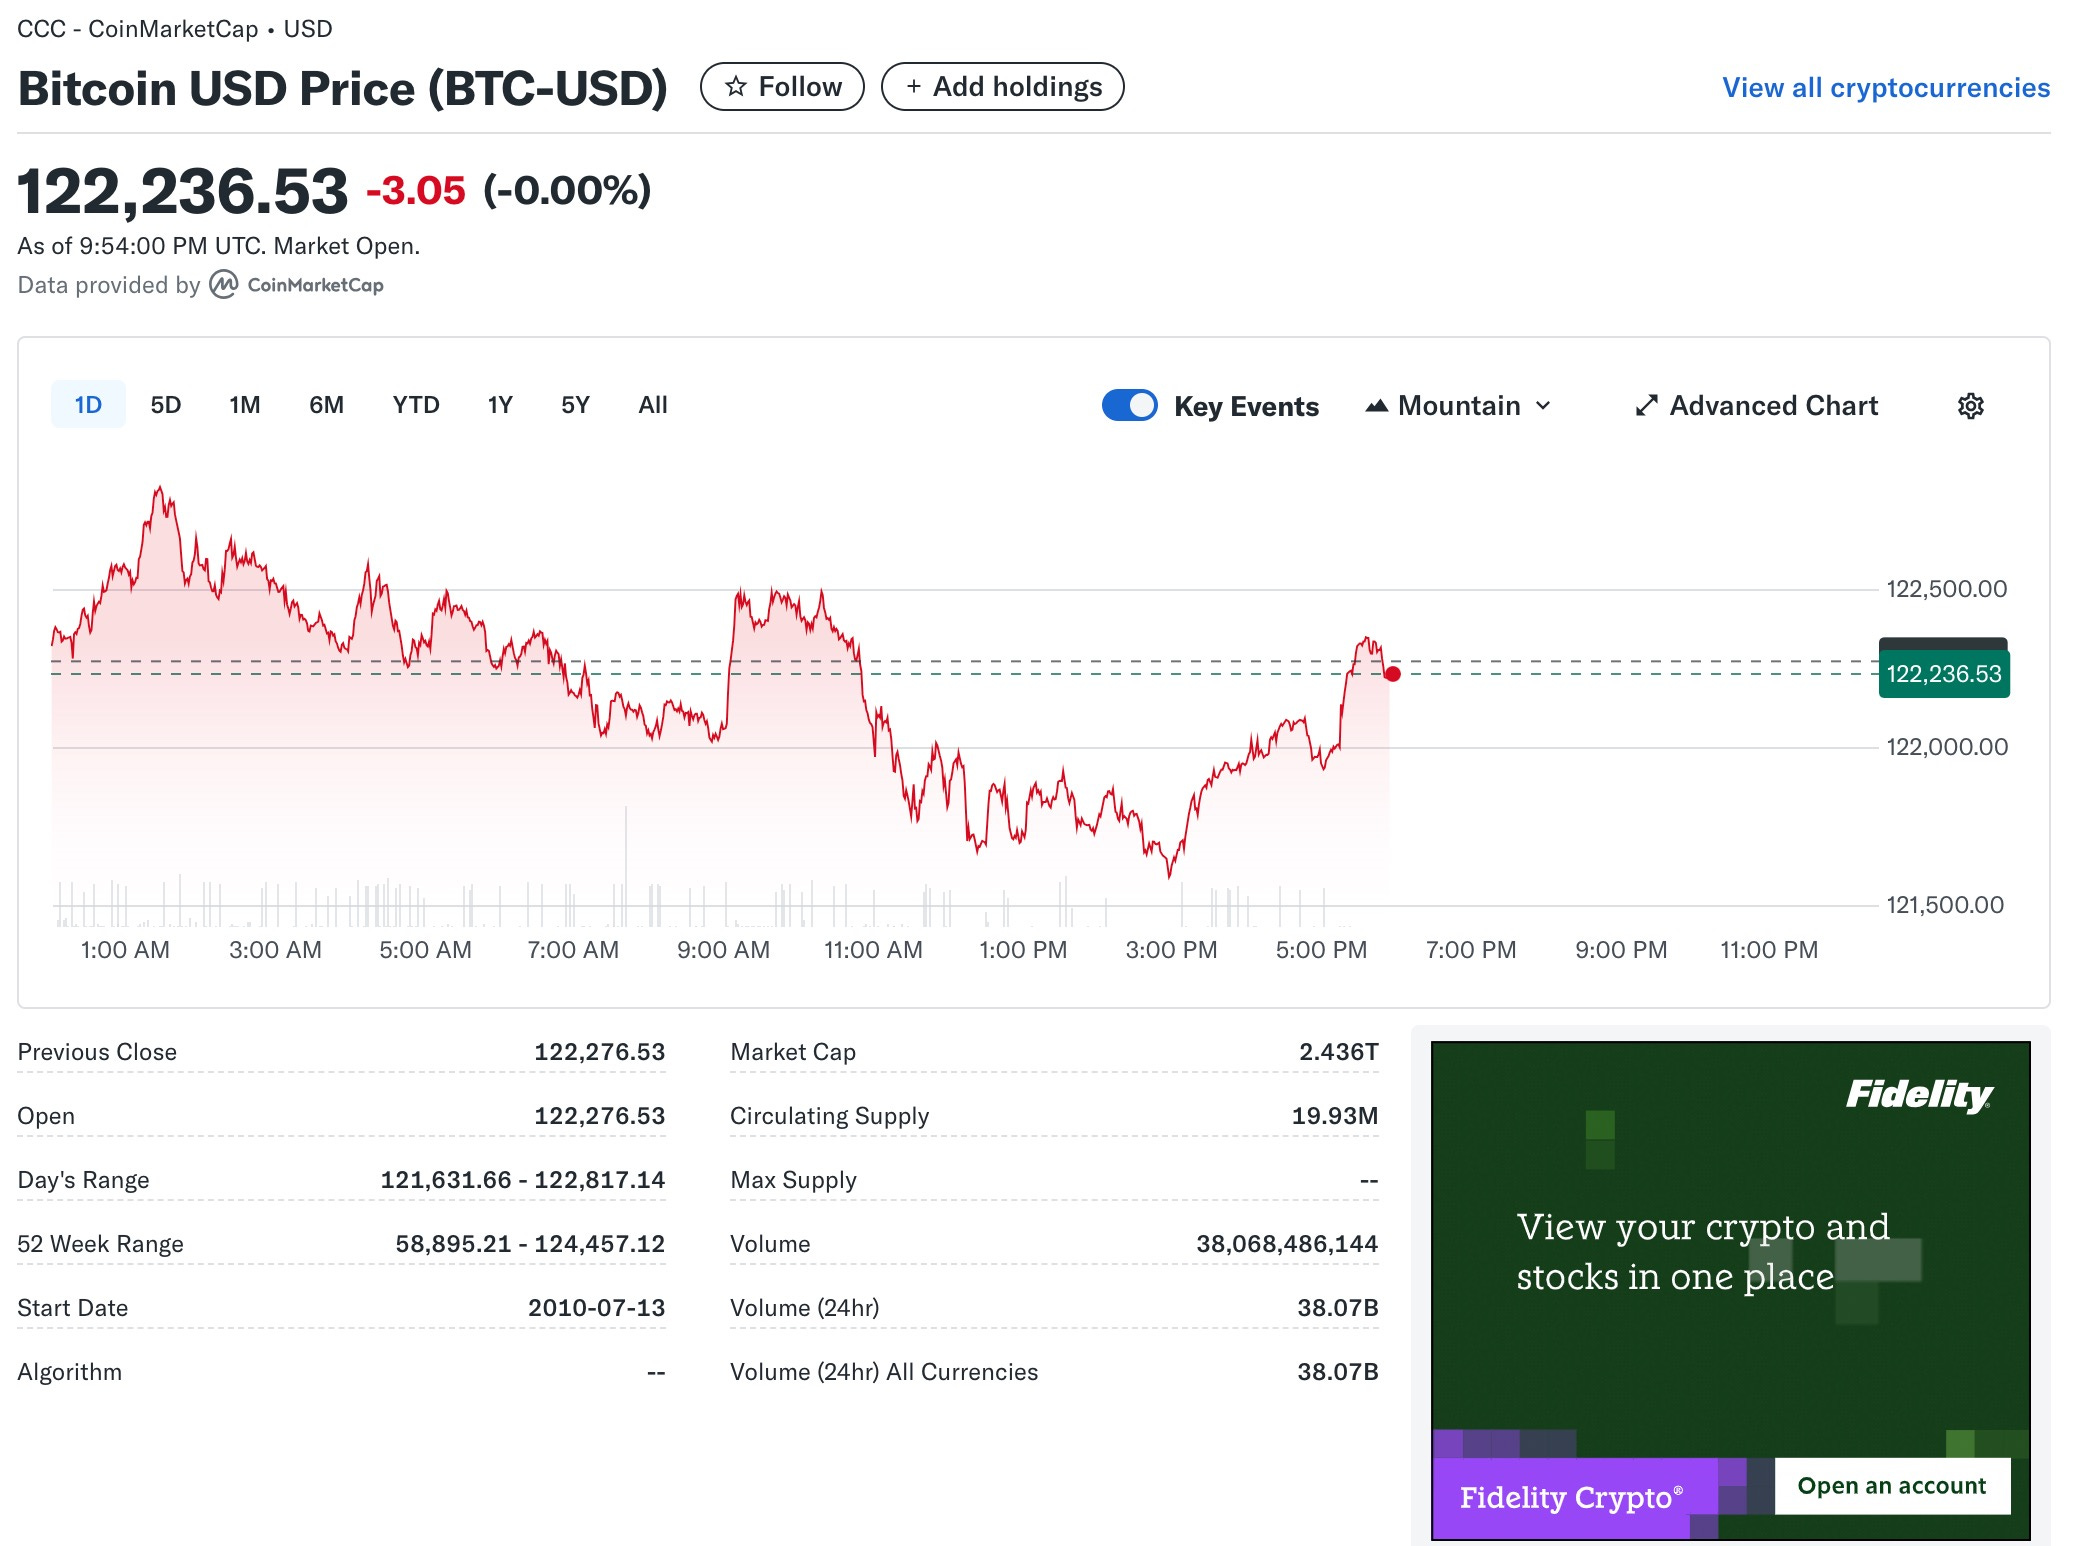2098x1546 pixels.
Task: Select the 5D time range tab
Action: click(166, 405)
